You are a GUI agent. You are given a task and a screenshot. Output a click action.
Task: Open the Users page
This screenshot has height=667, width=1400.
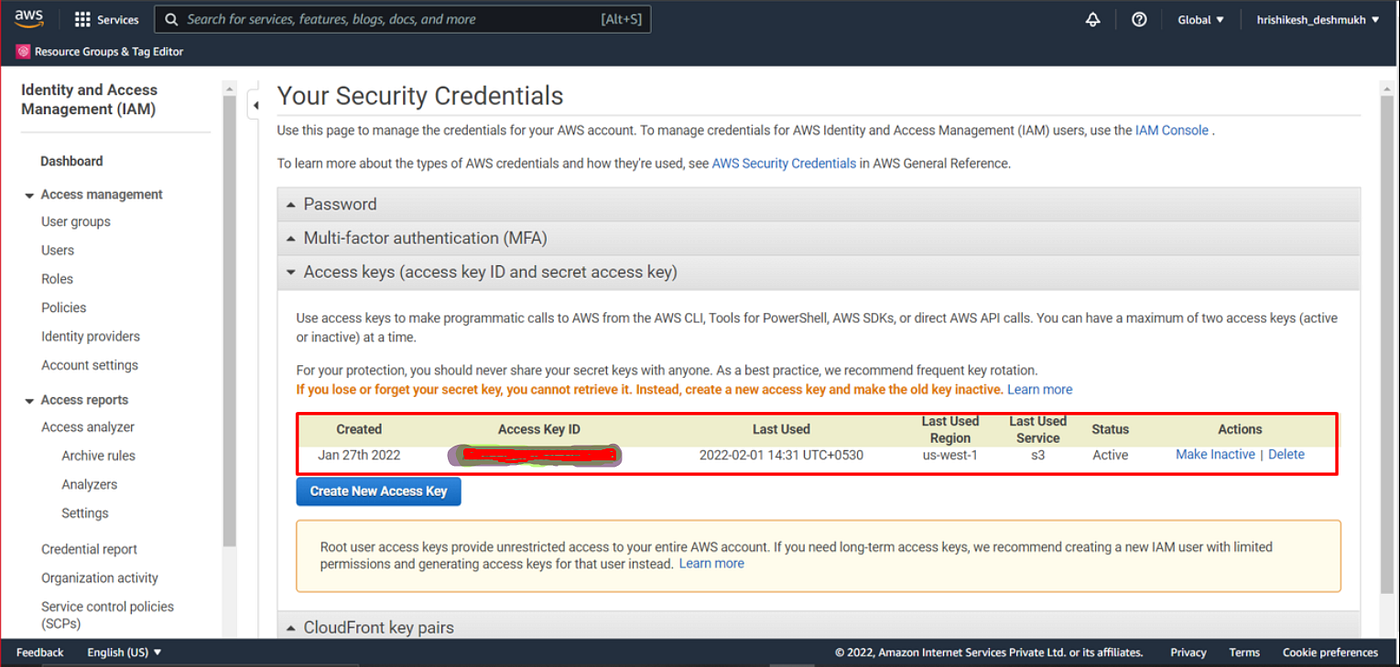(x=57, y=250)
